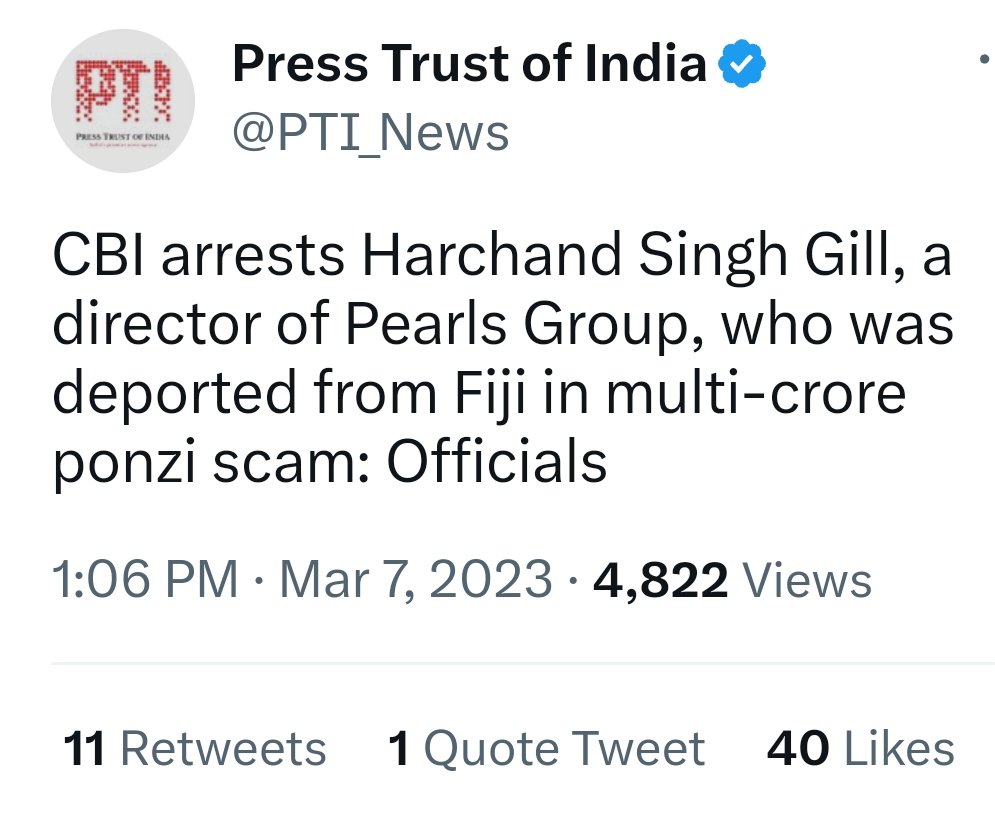Open the 1 Quote Tweet list
This screenshot has height=826, width=995.
(x=546, y=749)
